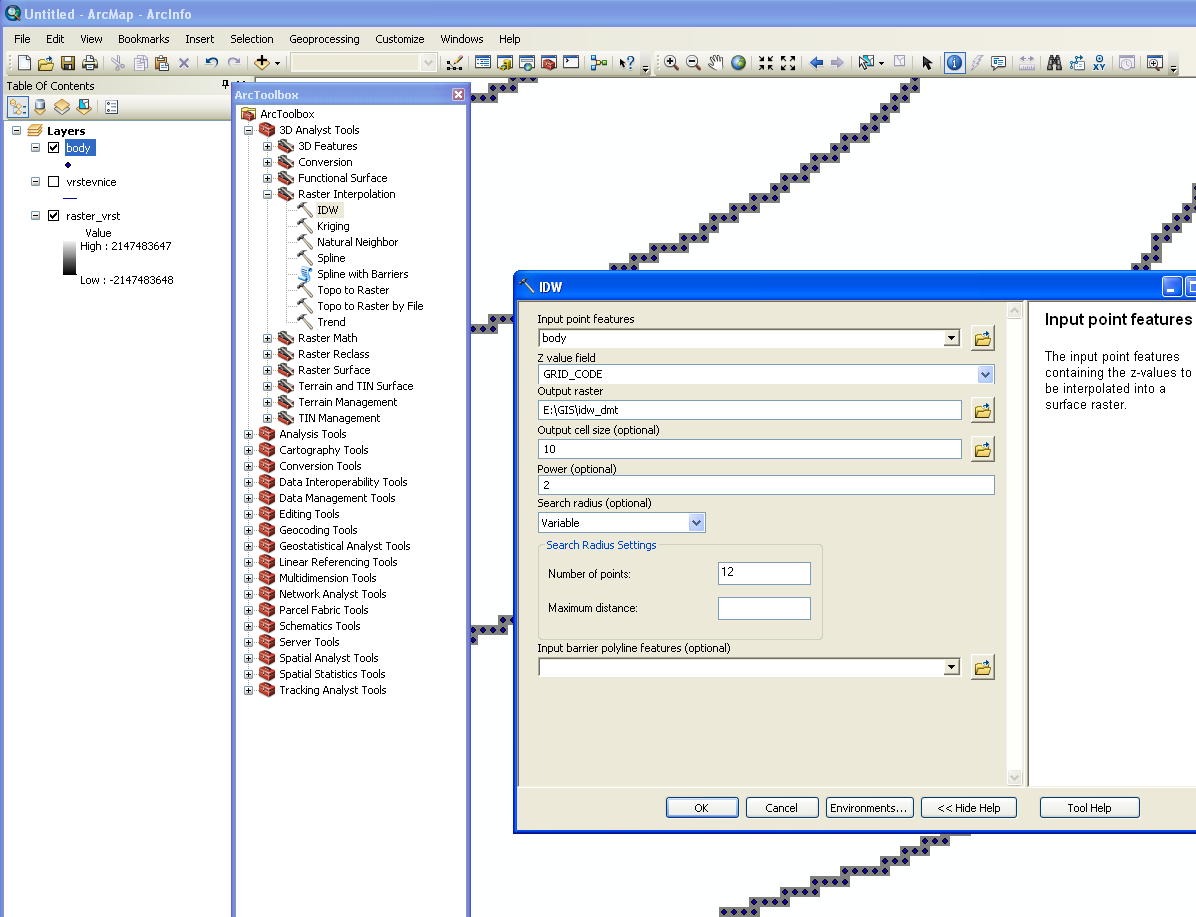Open the Find binoculars tool
Screen dimensions: 1196x917
click(x=1054, y=63)
